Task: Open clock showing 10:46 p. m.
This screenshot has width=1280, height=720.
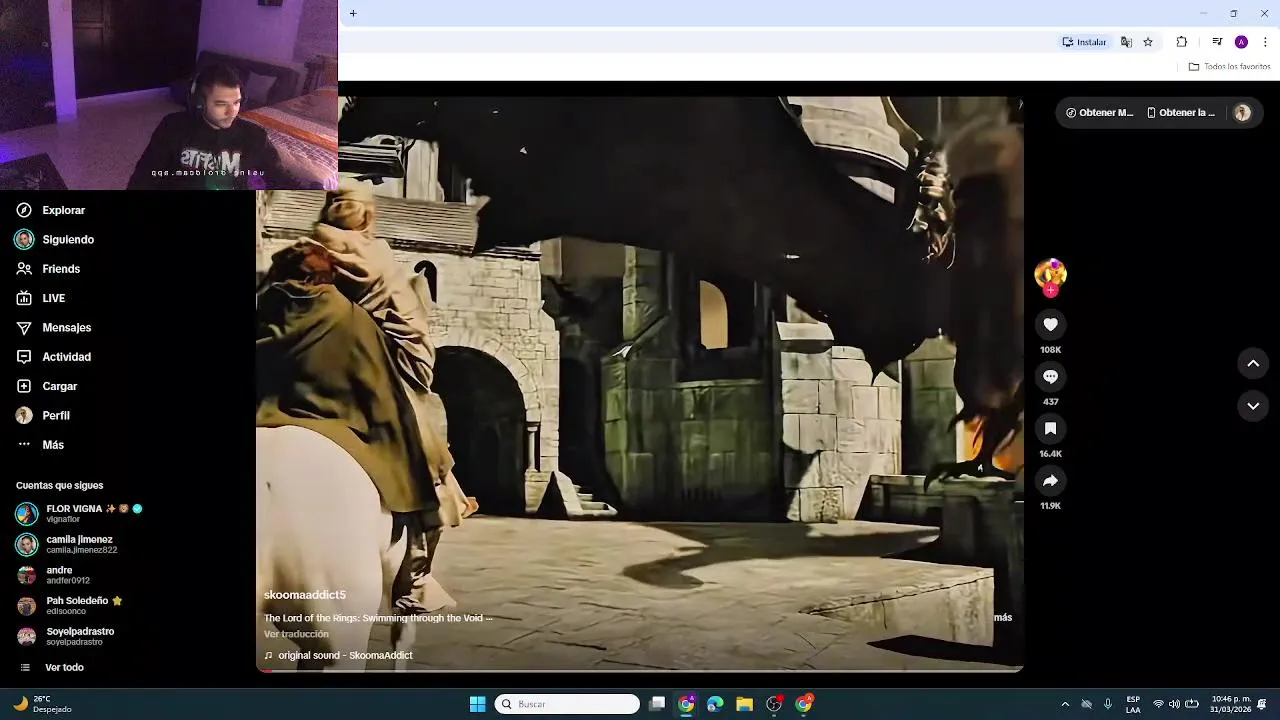Action: tap(1231, 704)
